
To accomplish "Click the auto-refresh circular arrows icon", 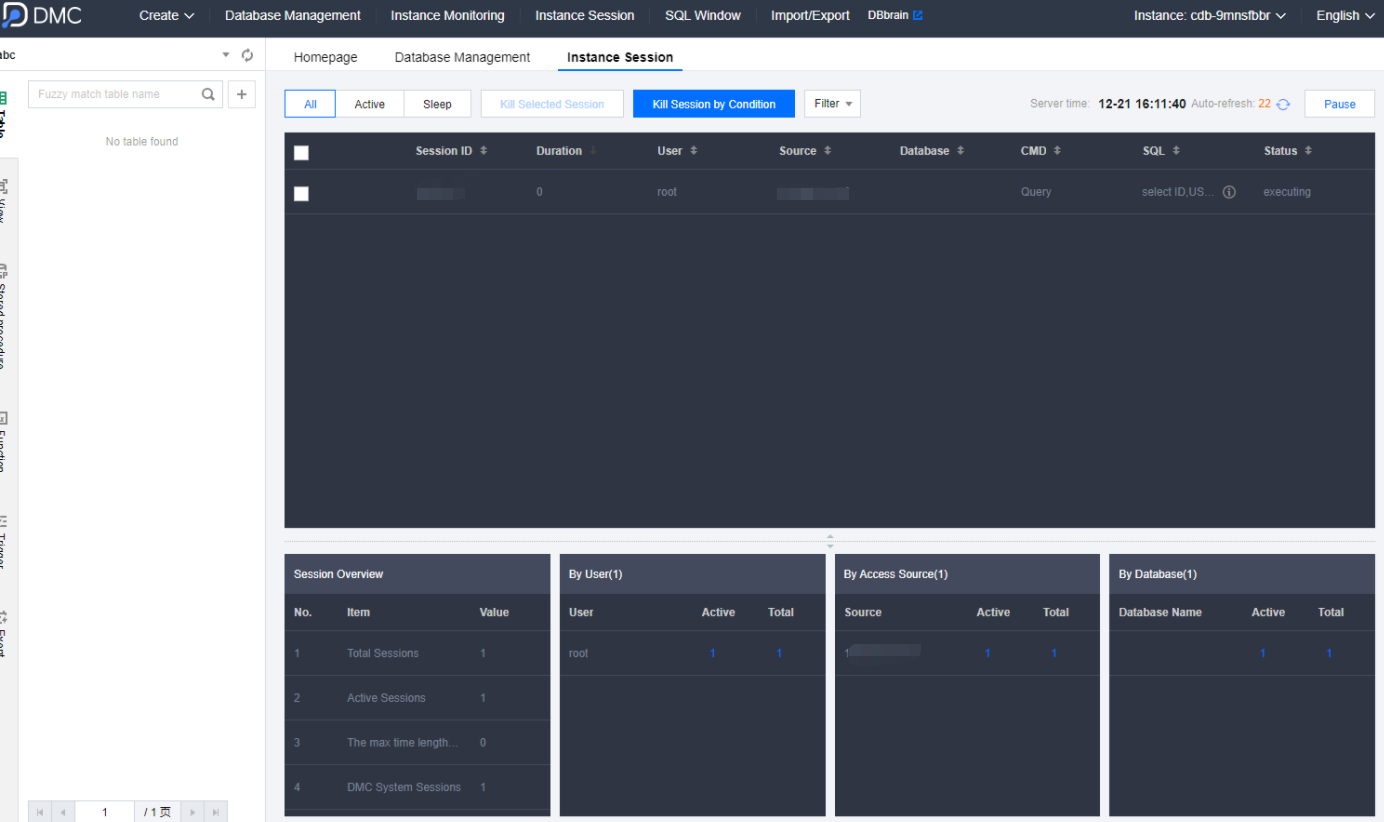I will (x=1283, y=104).
